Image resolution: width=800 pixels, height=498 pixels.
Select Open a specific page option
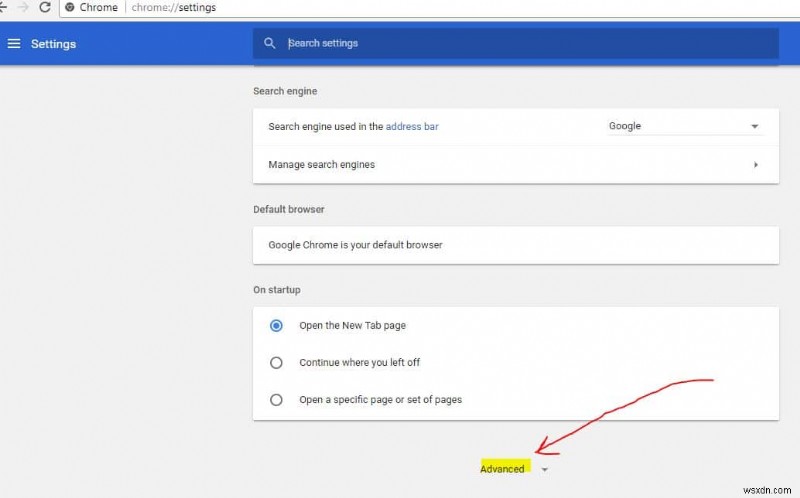pyautogui.click(x=276, y=400)
